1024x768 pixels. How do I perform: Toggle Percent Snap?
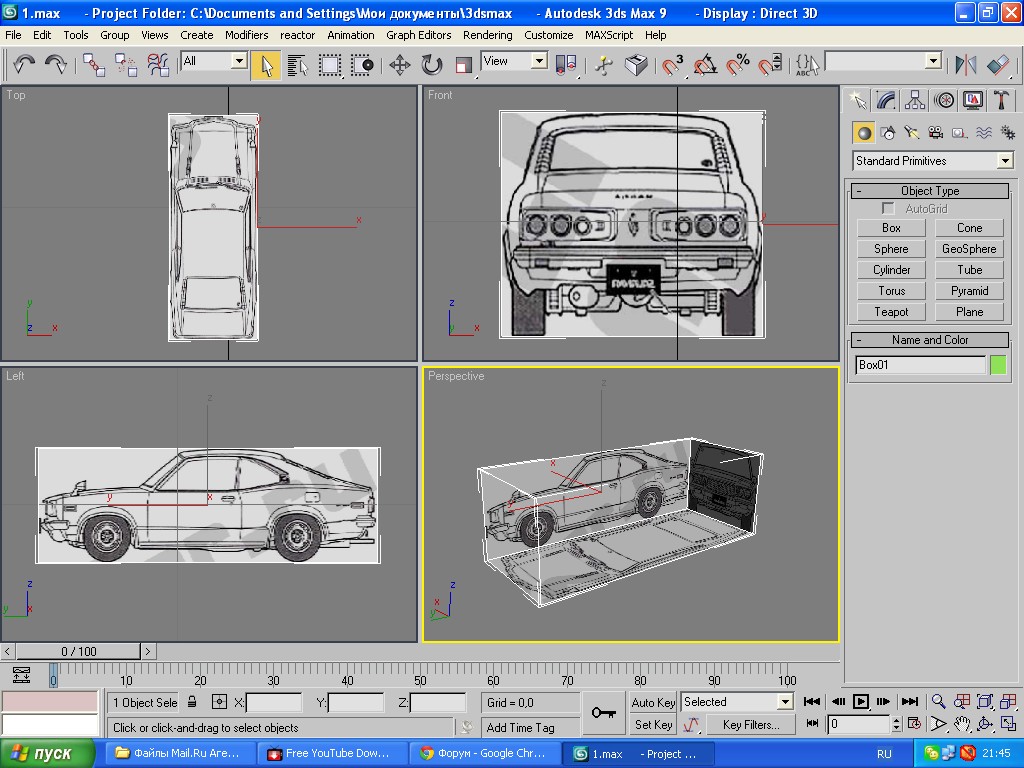tap(737, 65)
